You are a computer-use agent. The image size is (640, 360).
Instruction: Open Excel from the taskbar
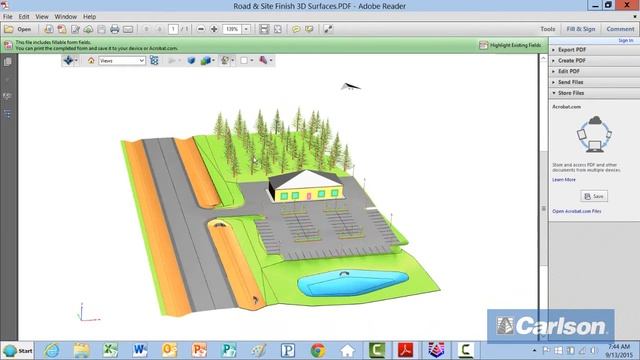(x=110, y=351)
